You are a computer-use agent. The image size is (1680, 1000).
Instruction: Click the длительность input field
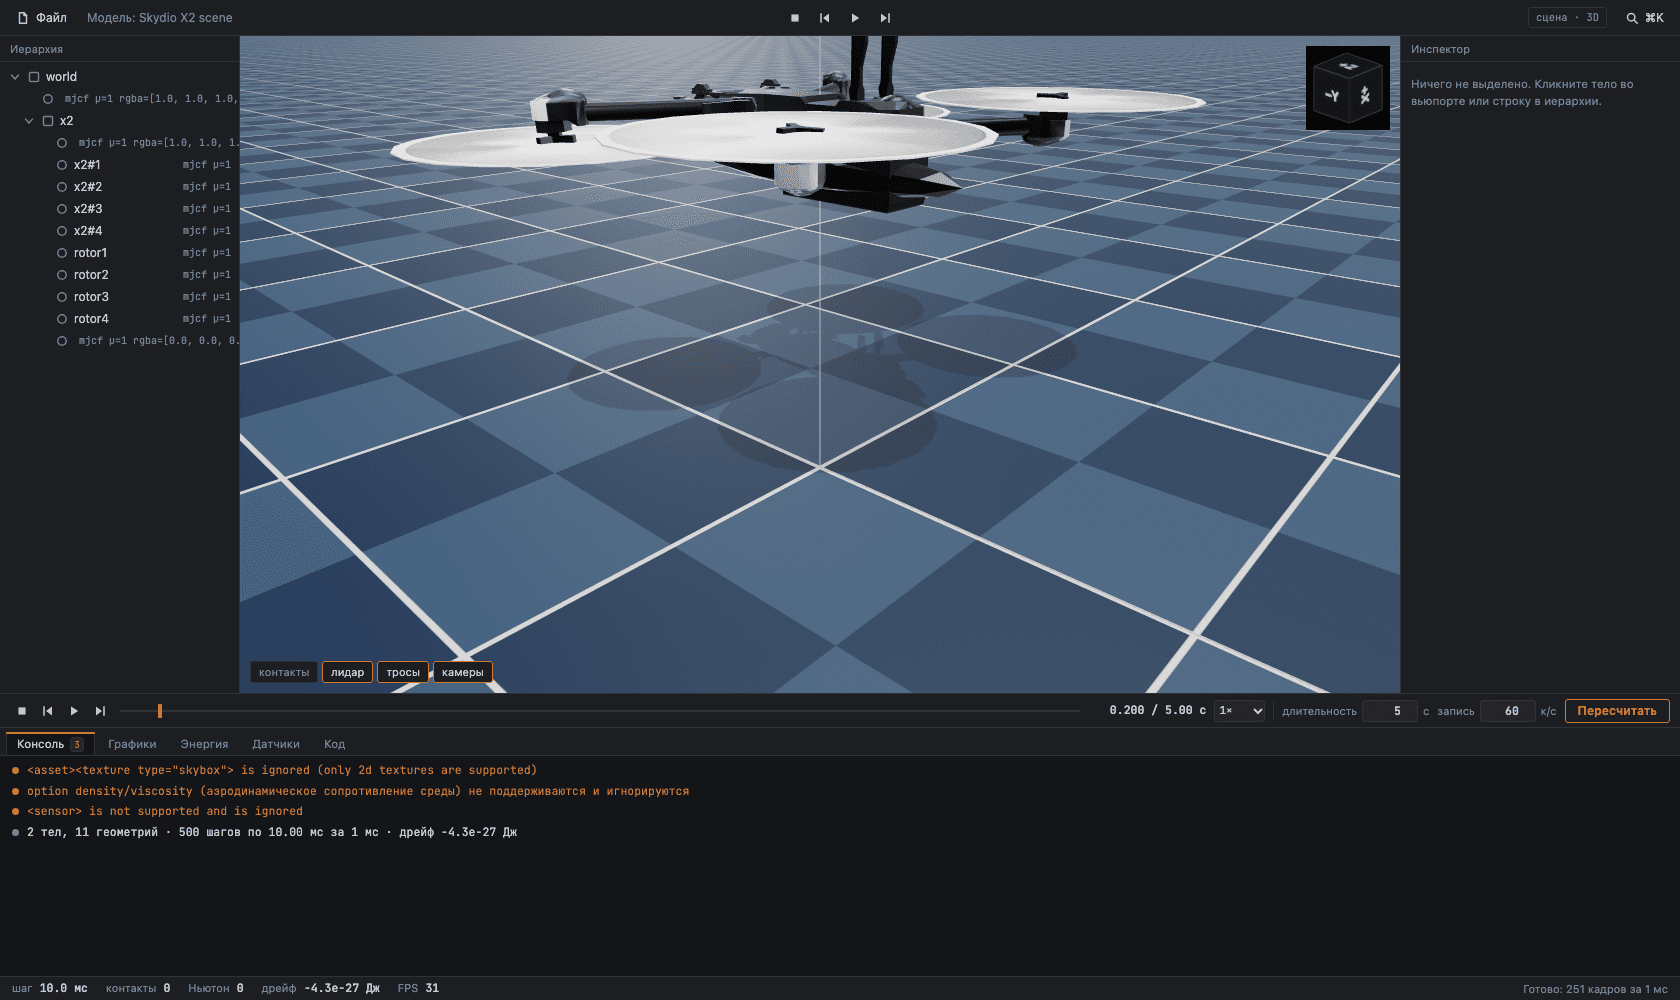1390,711
